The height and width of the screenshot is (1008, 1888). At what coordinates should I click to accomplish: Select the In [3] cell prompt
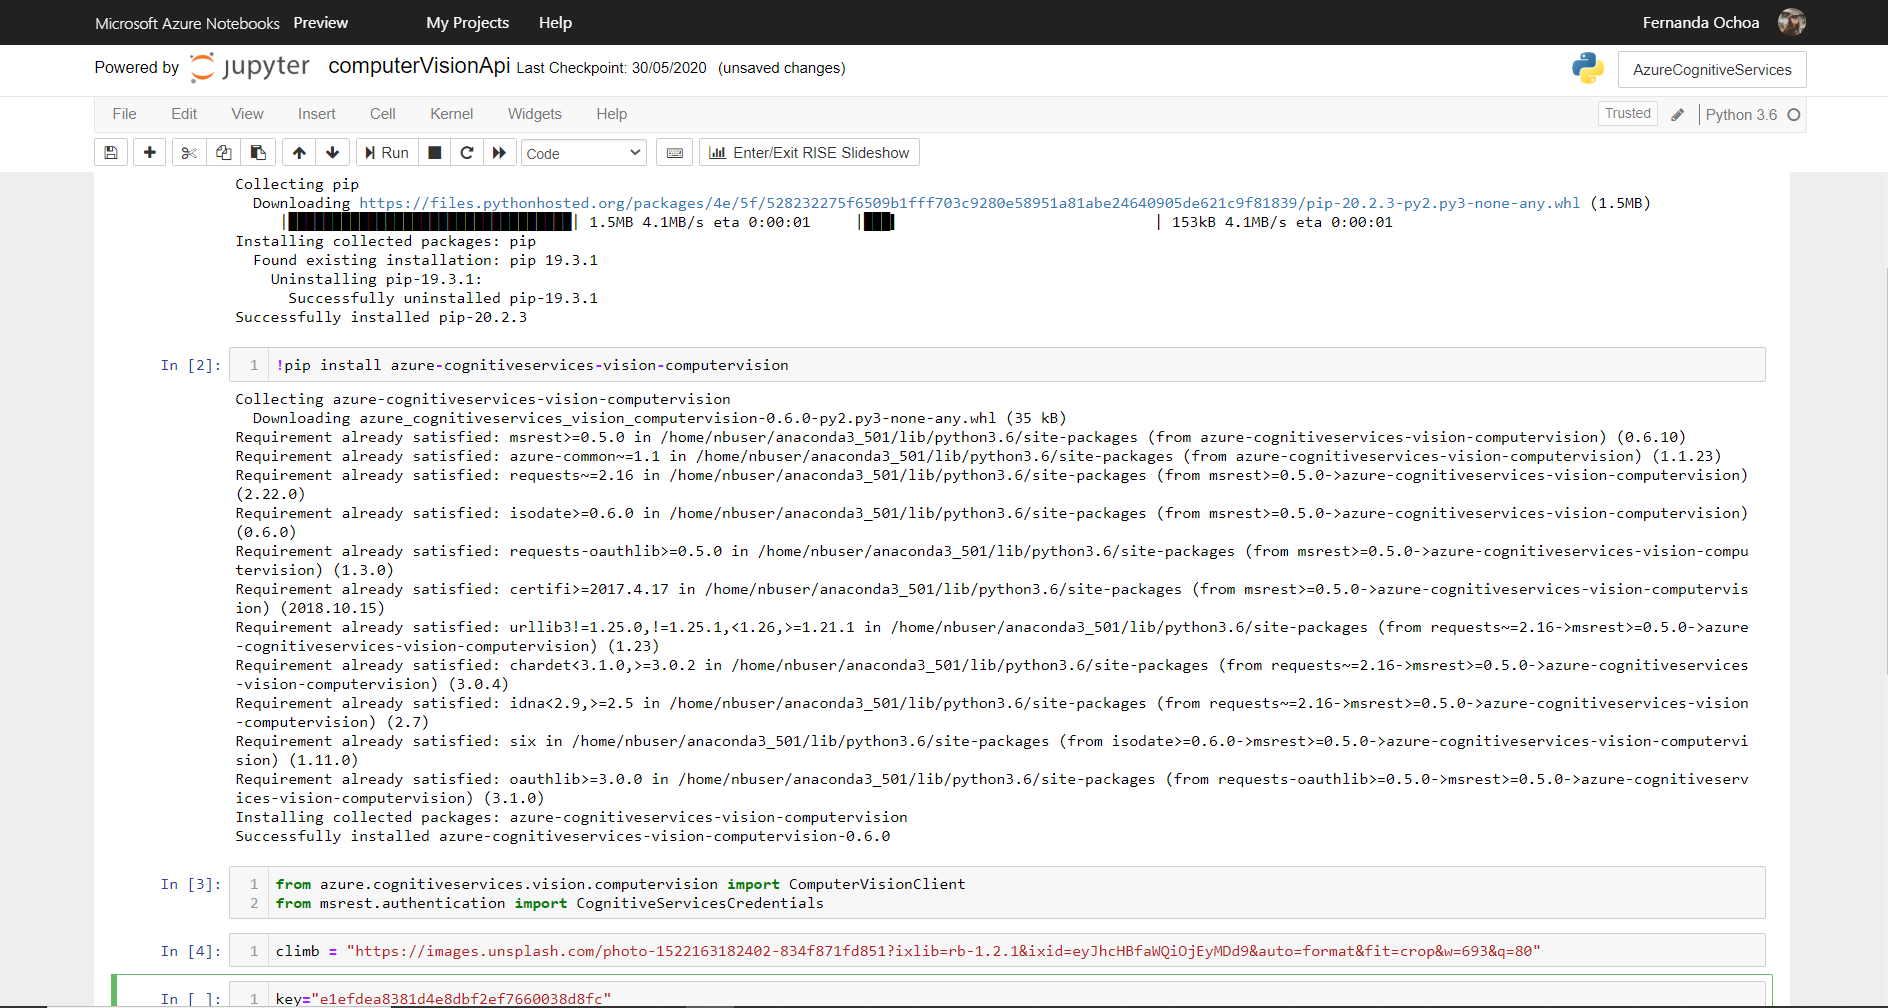tap(191, 884)
